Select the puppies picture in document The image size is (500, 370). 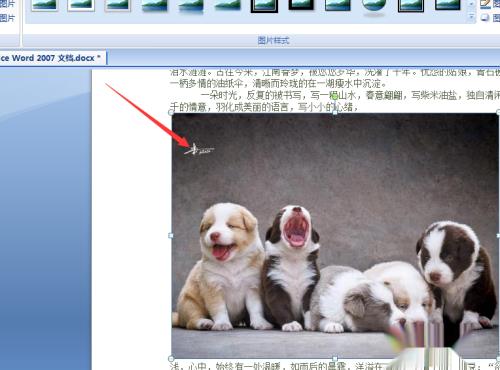coord(335,236)
